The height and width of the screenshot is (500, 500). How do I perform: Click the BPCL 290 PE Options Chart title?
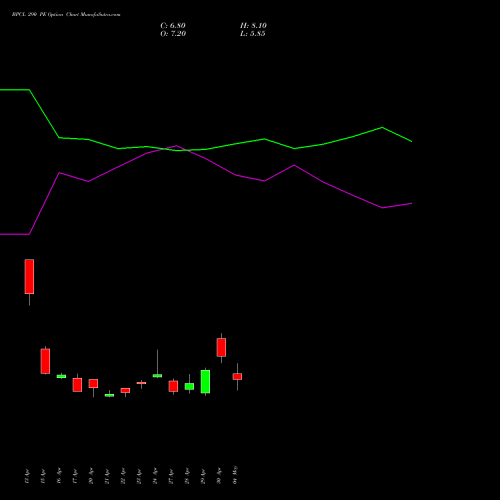[x=66, y=15]
